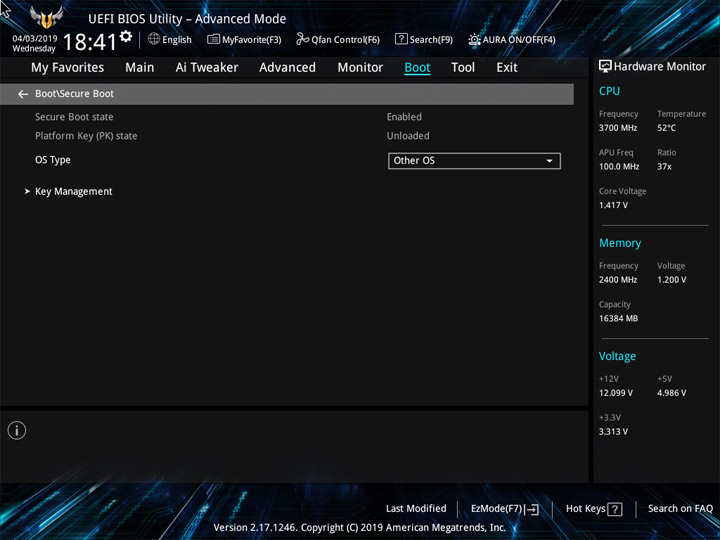Screen dimensions: 720x540
Task: Open the Ai Tweaker tab
Action: 207,68
